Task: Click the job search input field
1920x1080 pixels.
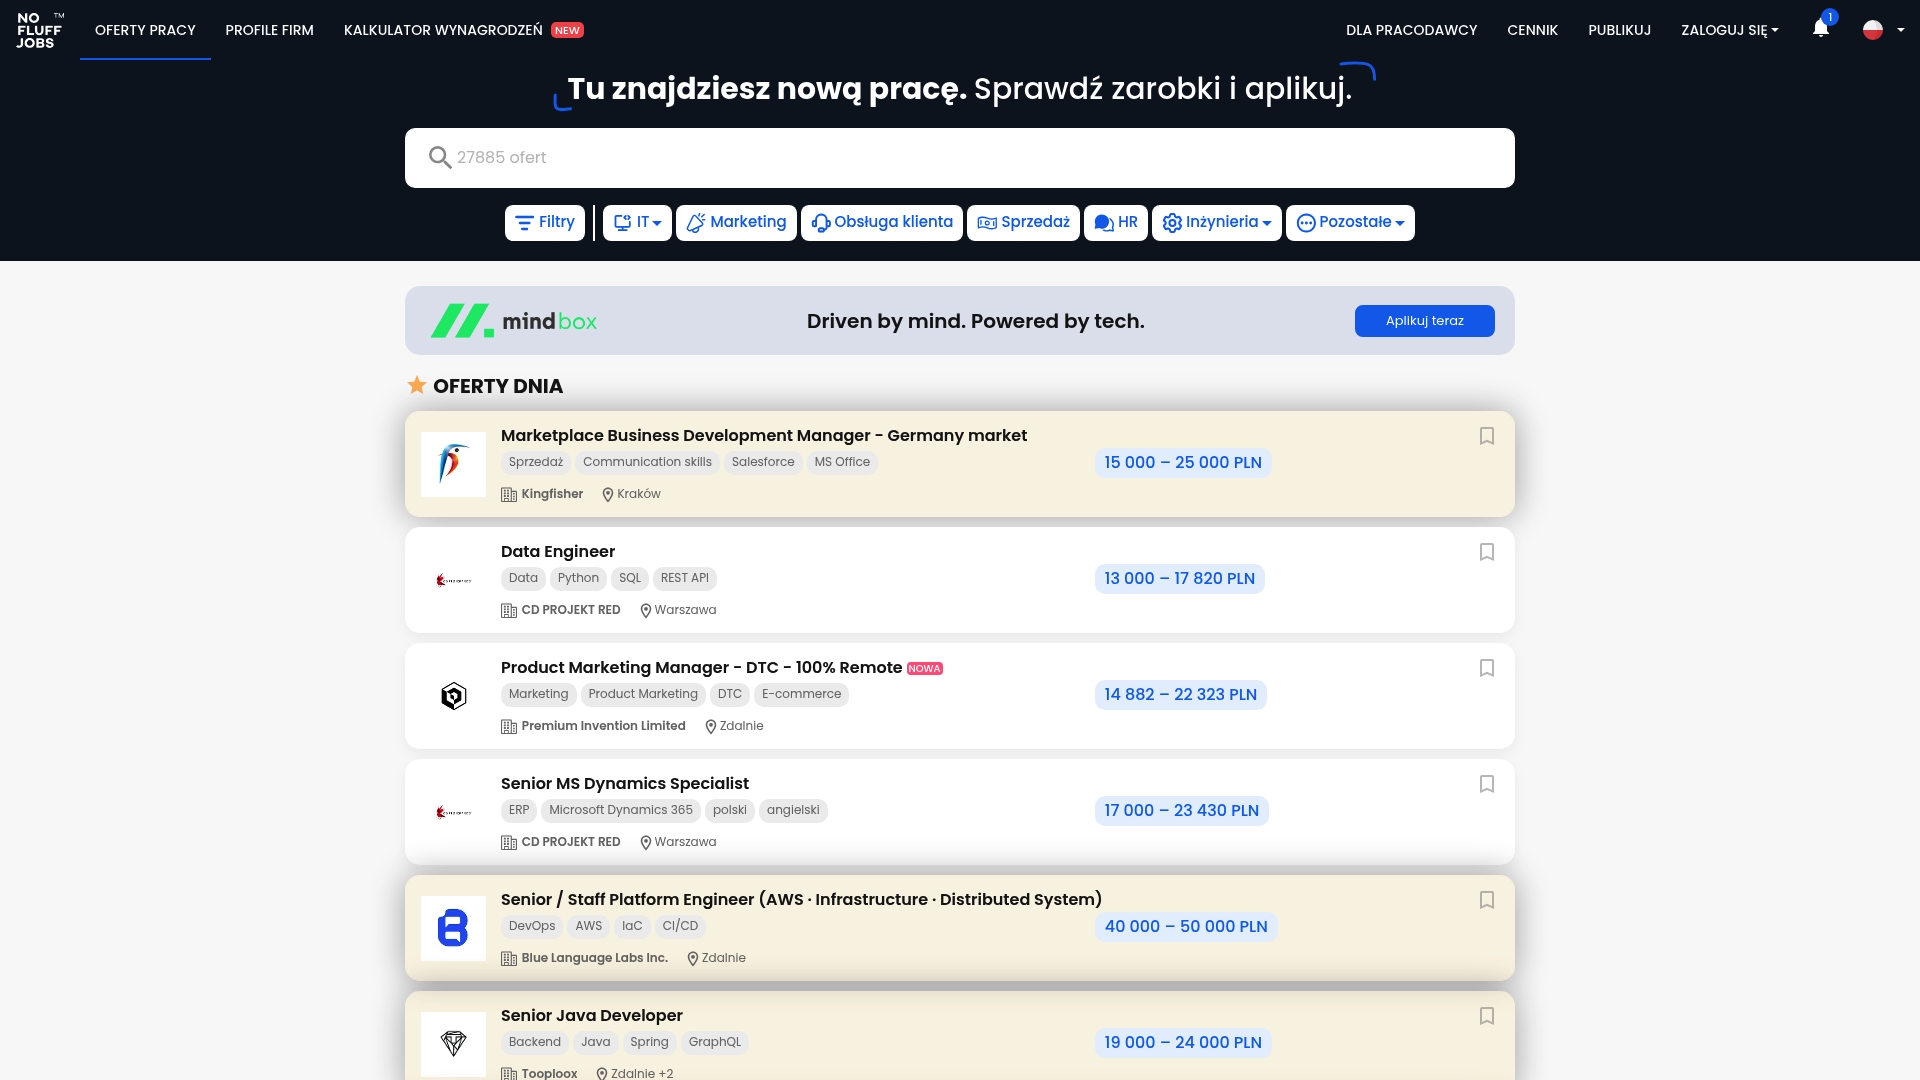Action: click(960, 158)
